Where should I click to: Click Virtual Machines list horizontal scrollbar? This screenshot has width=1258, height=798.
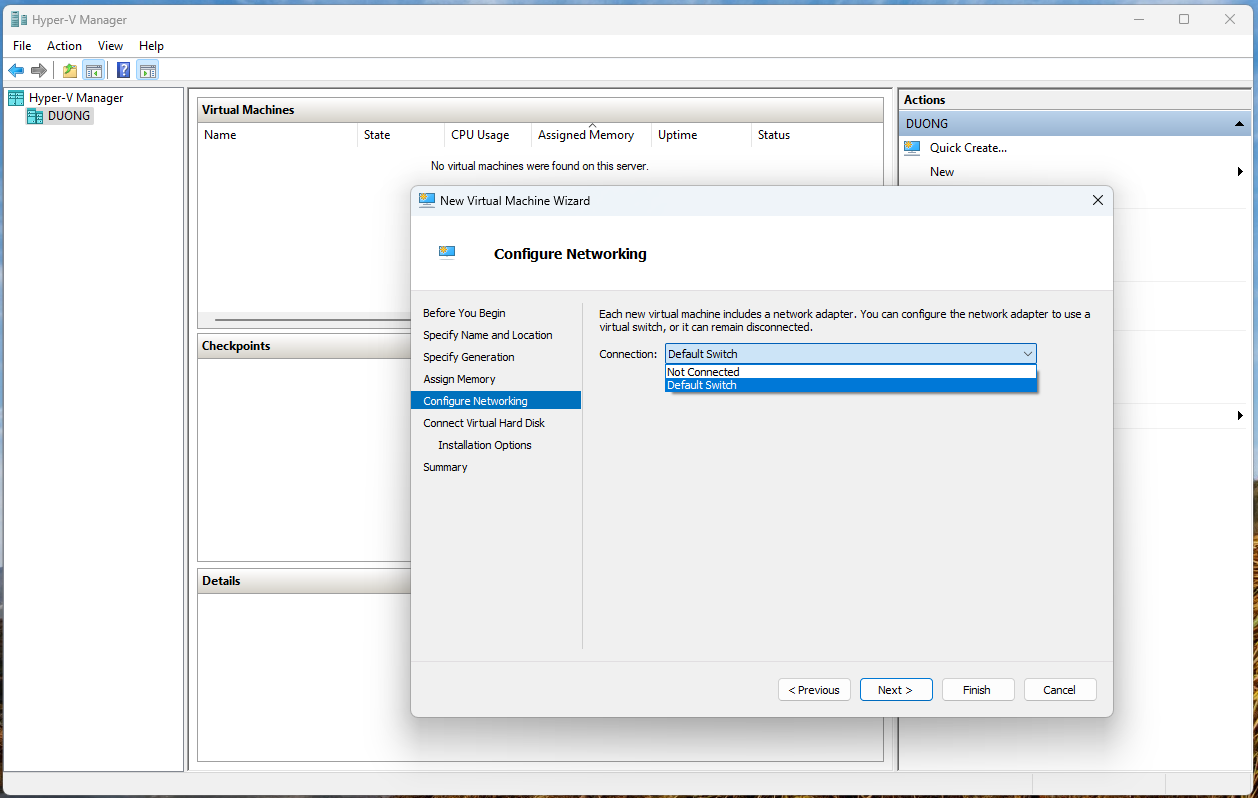pyautogui.click(x=312, y=320)
